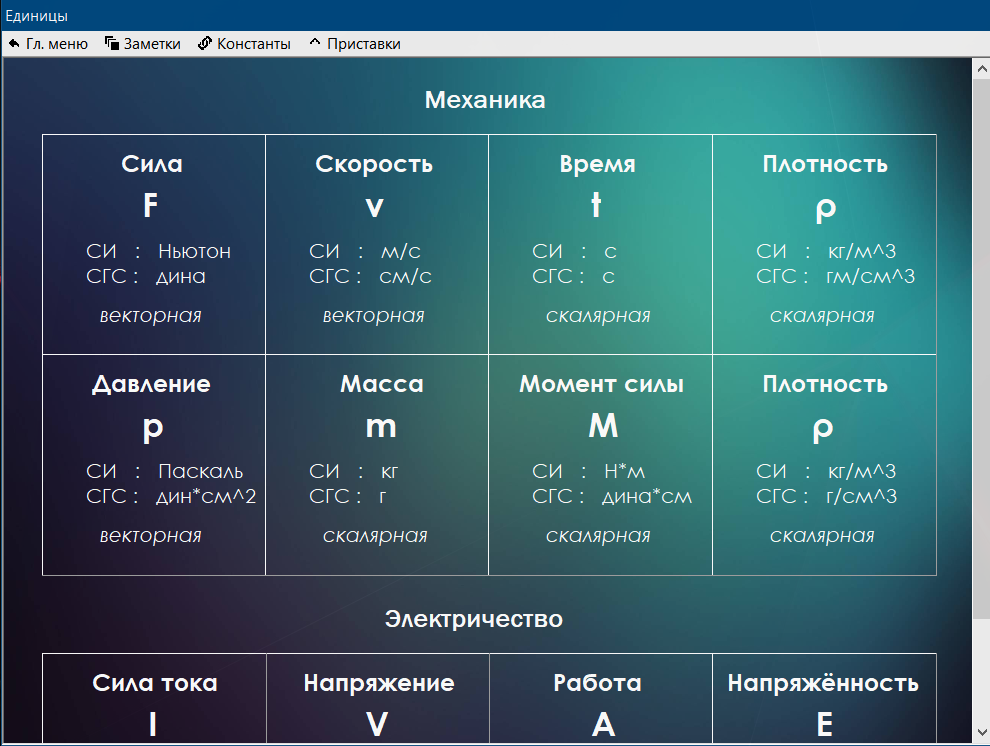Viewport: 990px width, 746px height.
Task: Select the Механика section heading
Action: 485,100
